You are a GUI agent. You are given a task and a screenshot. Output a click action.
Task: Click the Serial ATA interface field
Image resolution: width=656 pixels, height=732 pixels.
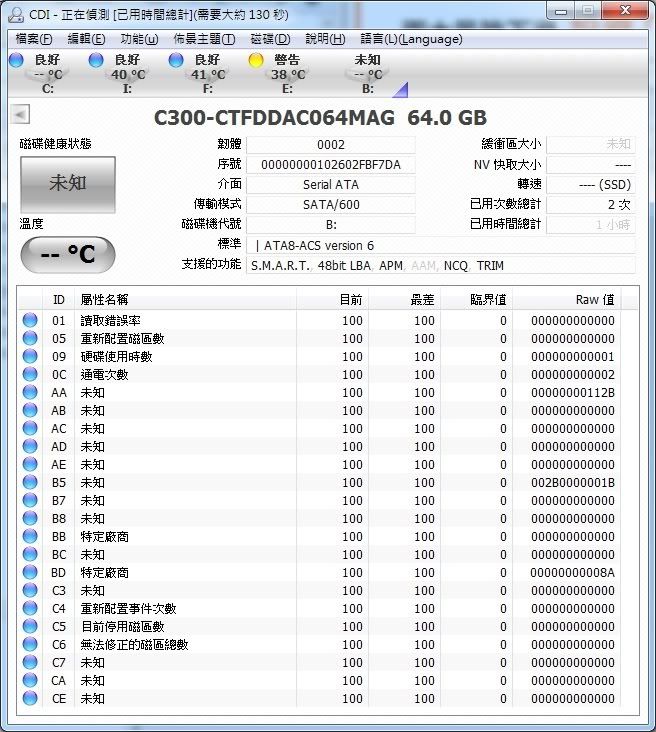(331, 185)
